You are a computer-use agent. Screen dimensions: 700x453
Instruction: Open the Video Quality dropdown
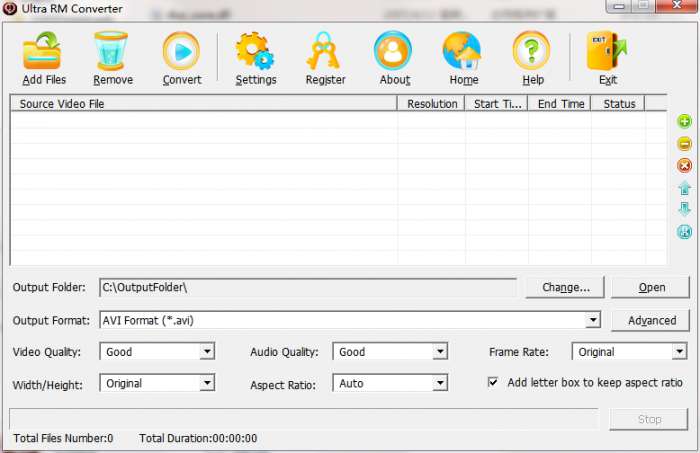tap(207, 352)
